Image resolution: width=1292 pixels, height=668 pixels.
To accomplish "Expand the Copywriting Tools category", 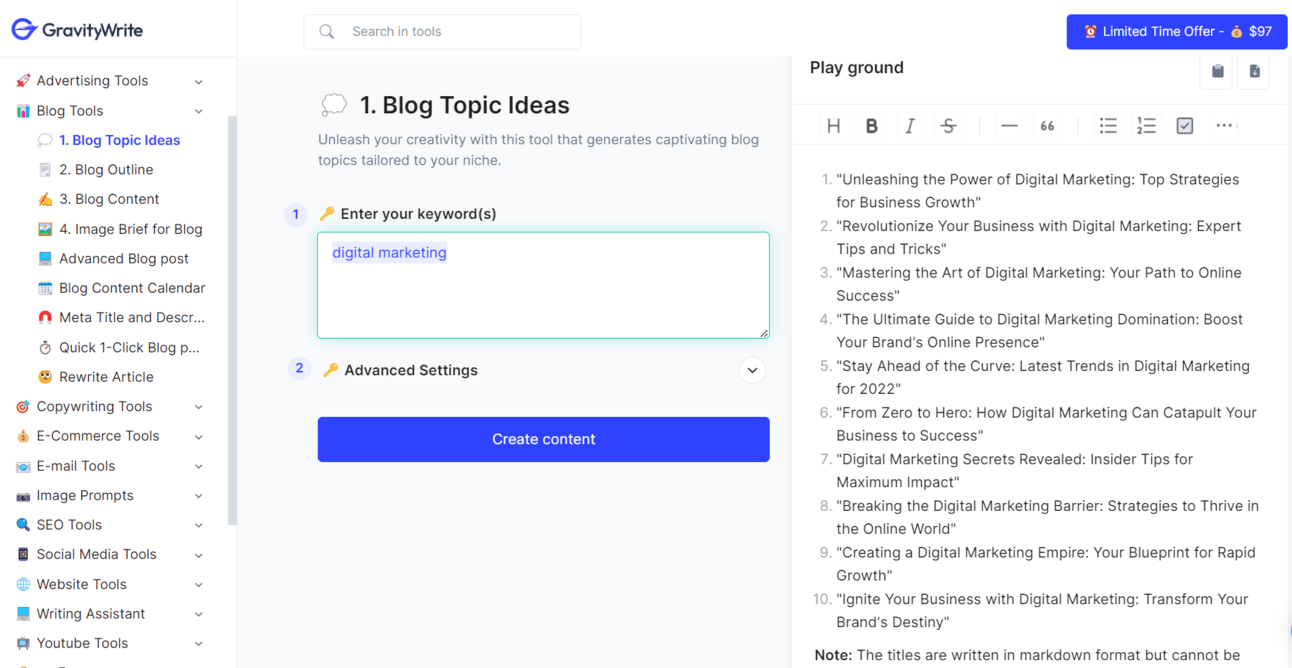I will (x=198, y=407).
